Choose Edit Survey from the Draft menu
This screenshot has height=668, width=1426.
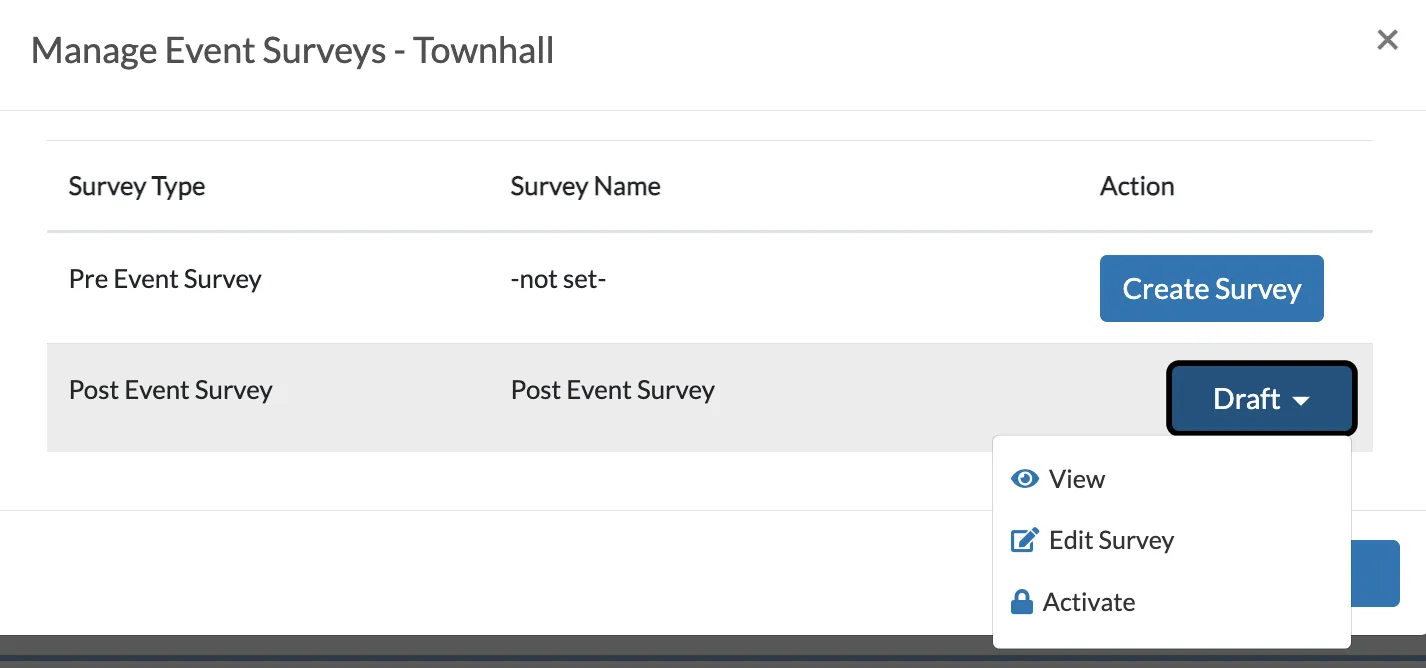coord(1172,541)
